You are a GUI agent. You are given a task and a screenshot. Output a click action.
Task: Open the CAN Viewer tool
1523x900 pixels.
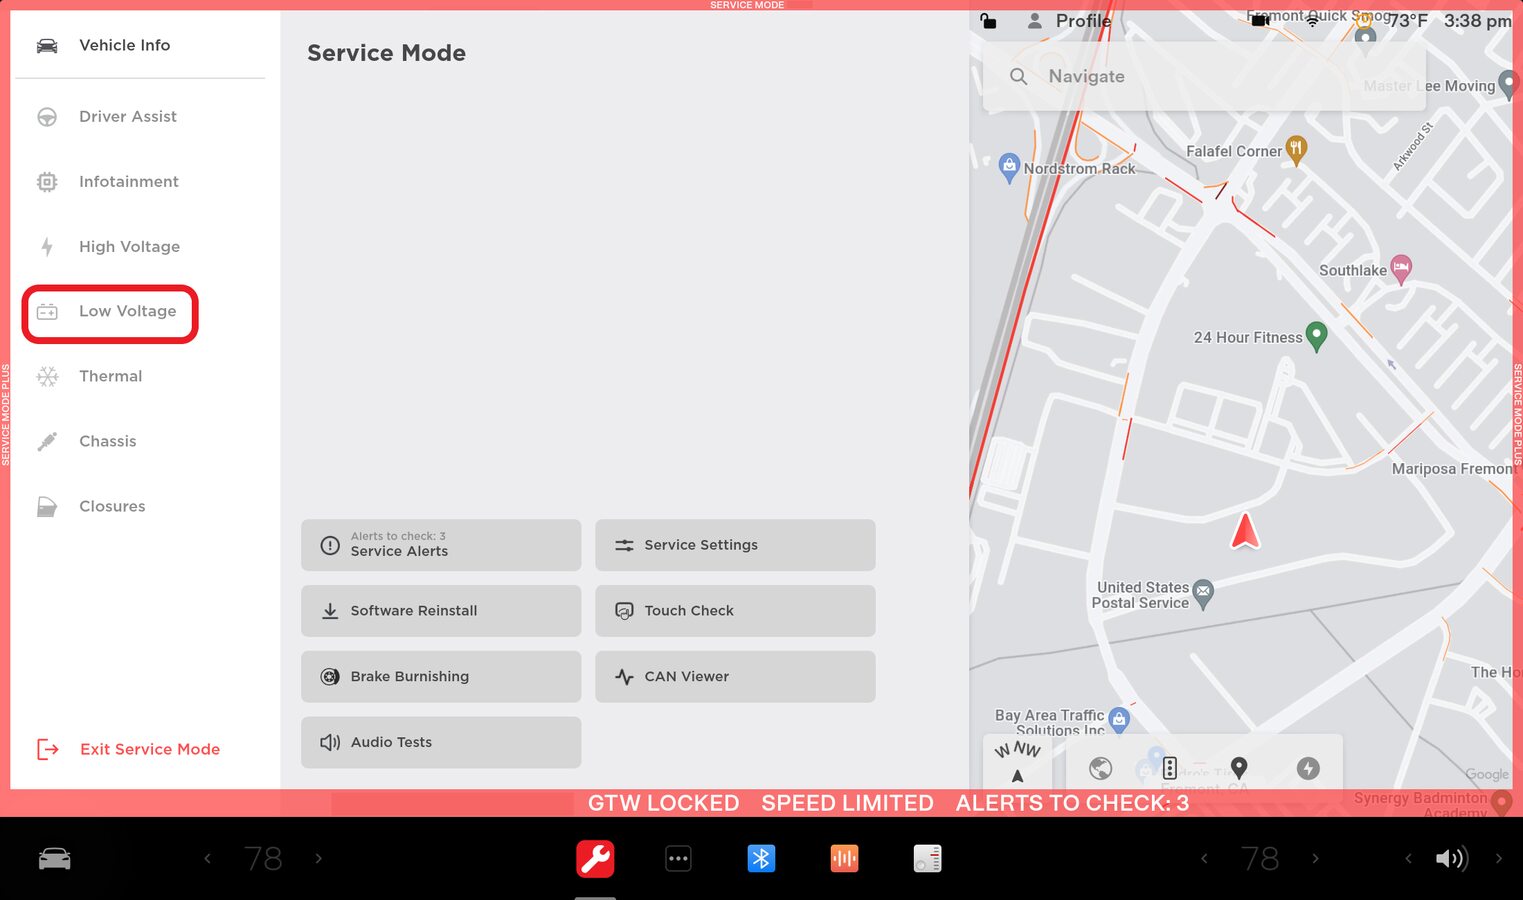coord(734,677)
